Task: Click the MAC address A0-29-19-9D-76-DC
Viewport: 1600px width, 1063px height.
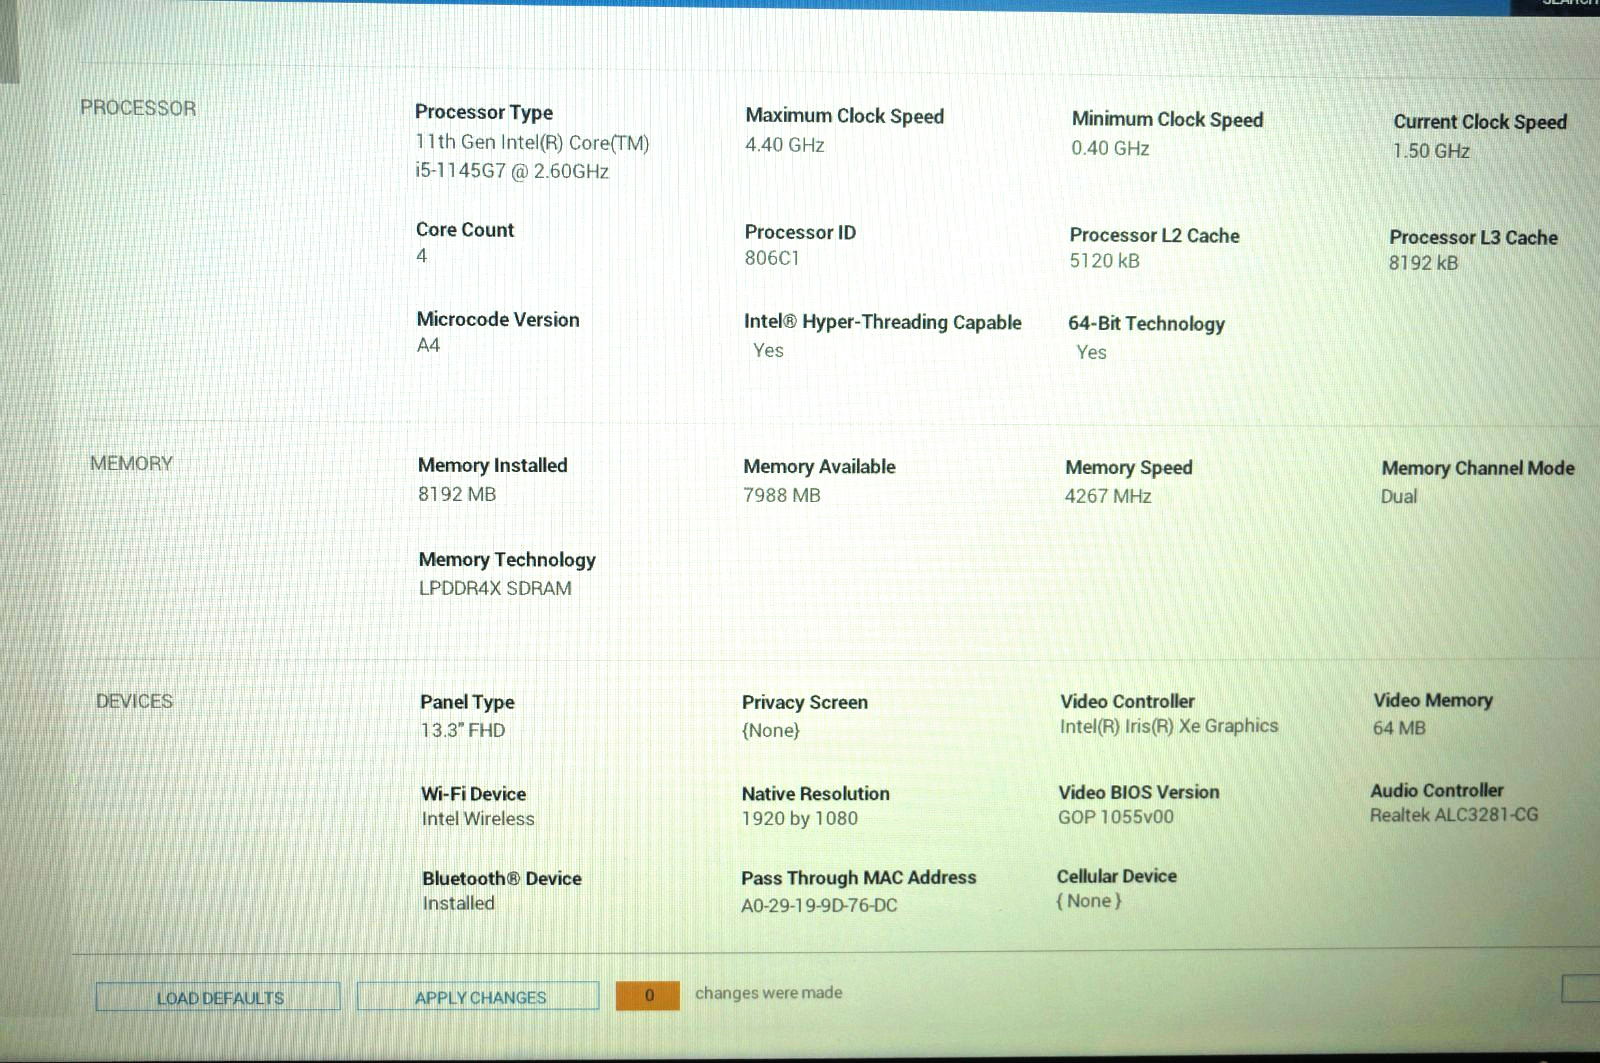Action: point(819,906)
